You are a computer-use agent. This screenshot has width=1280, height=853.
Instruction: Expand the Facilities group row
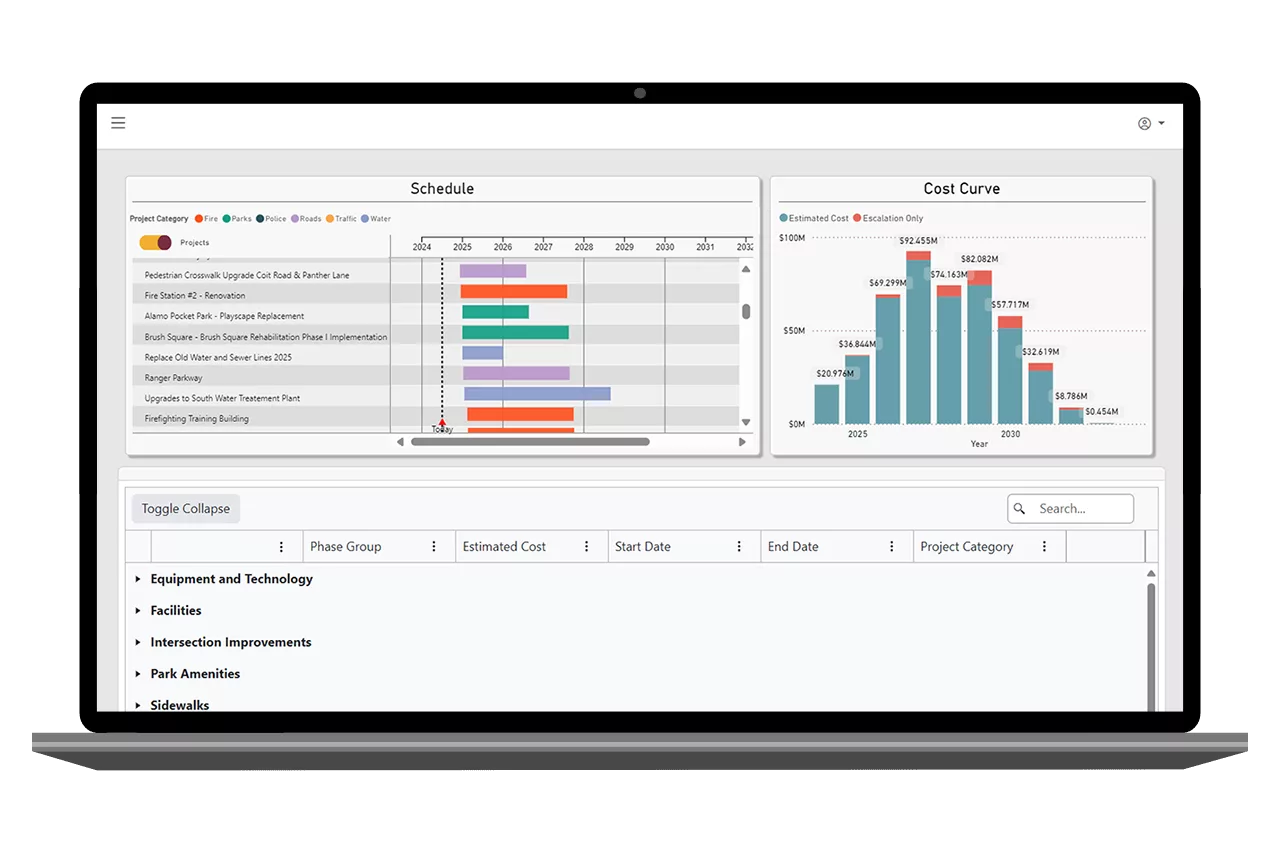tap(139, 611)
